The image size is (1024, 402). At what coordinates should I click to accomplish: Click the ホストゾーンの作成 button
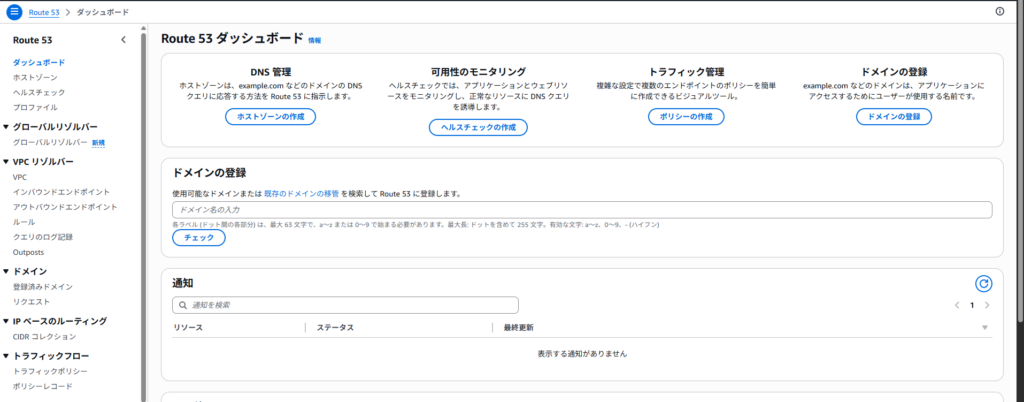tap(270, 117)
